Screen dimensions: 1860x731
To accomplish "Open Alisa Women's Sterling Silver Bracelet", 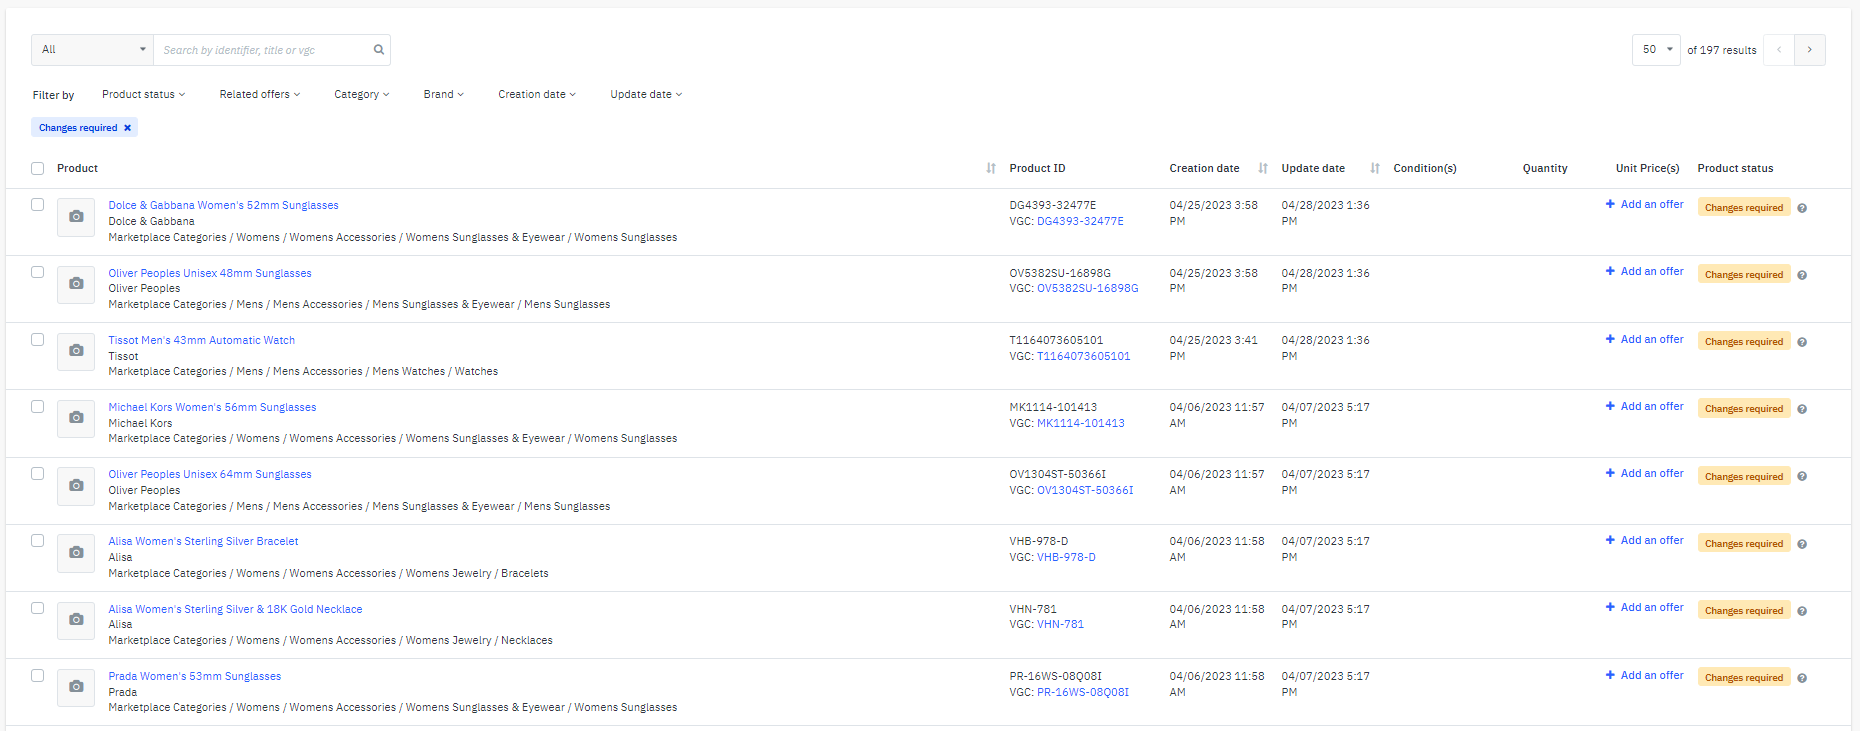I will [203, 541].
